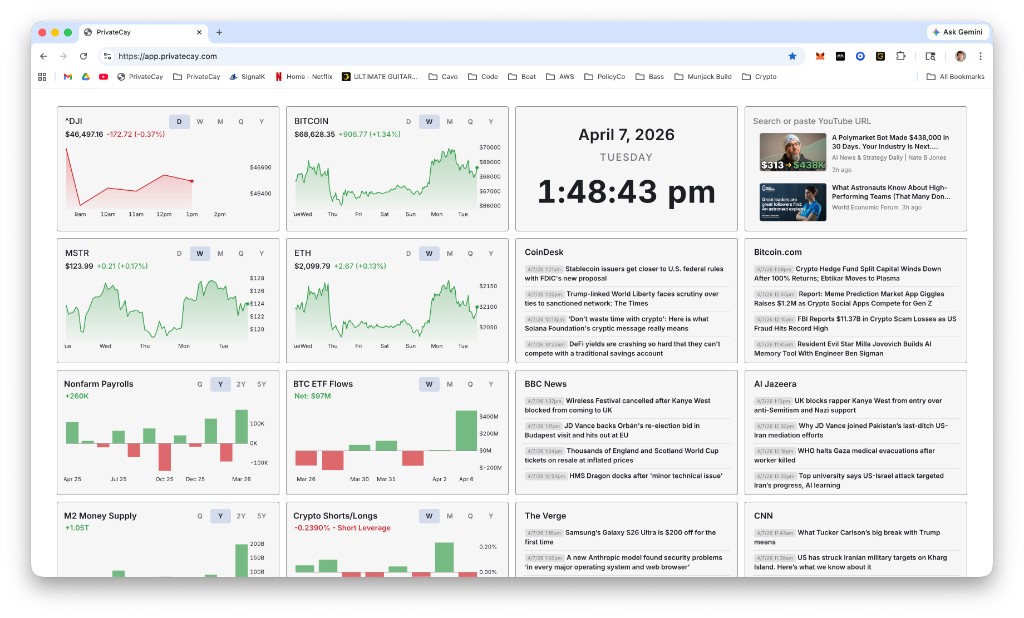Viewport: 1024px width, 618px height.
Task: Open the Chrome profile avatar
Action: 960,56
